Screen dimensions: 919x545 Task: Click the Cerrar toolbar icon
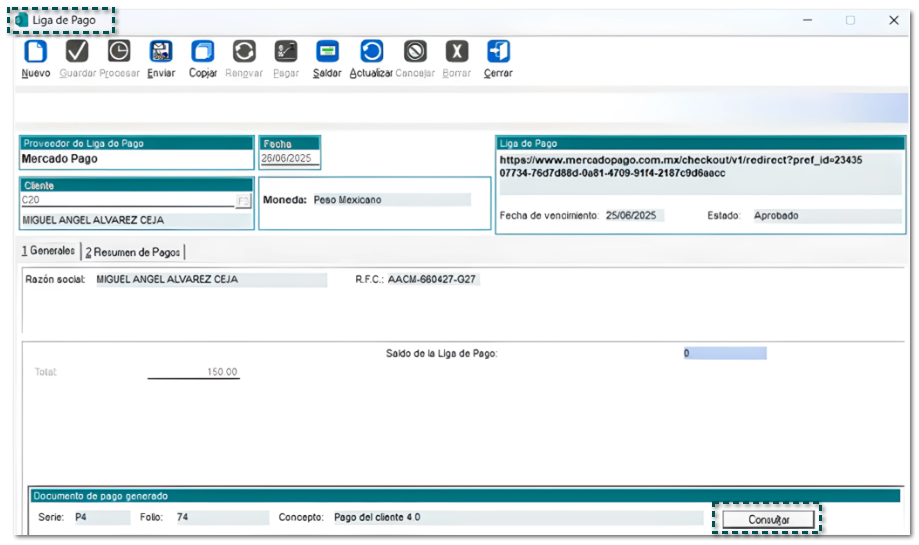[x=498, y=52]
